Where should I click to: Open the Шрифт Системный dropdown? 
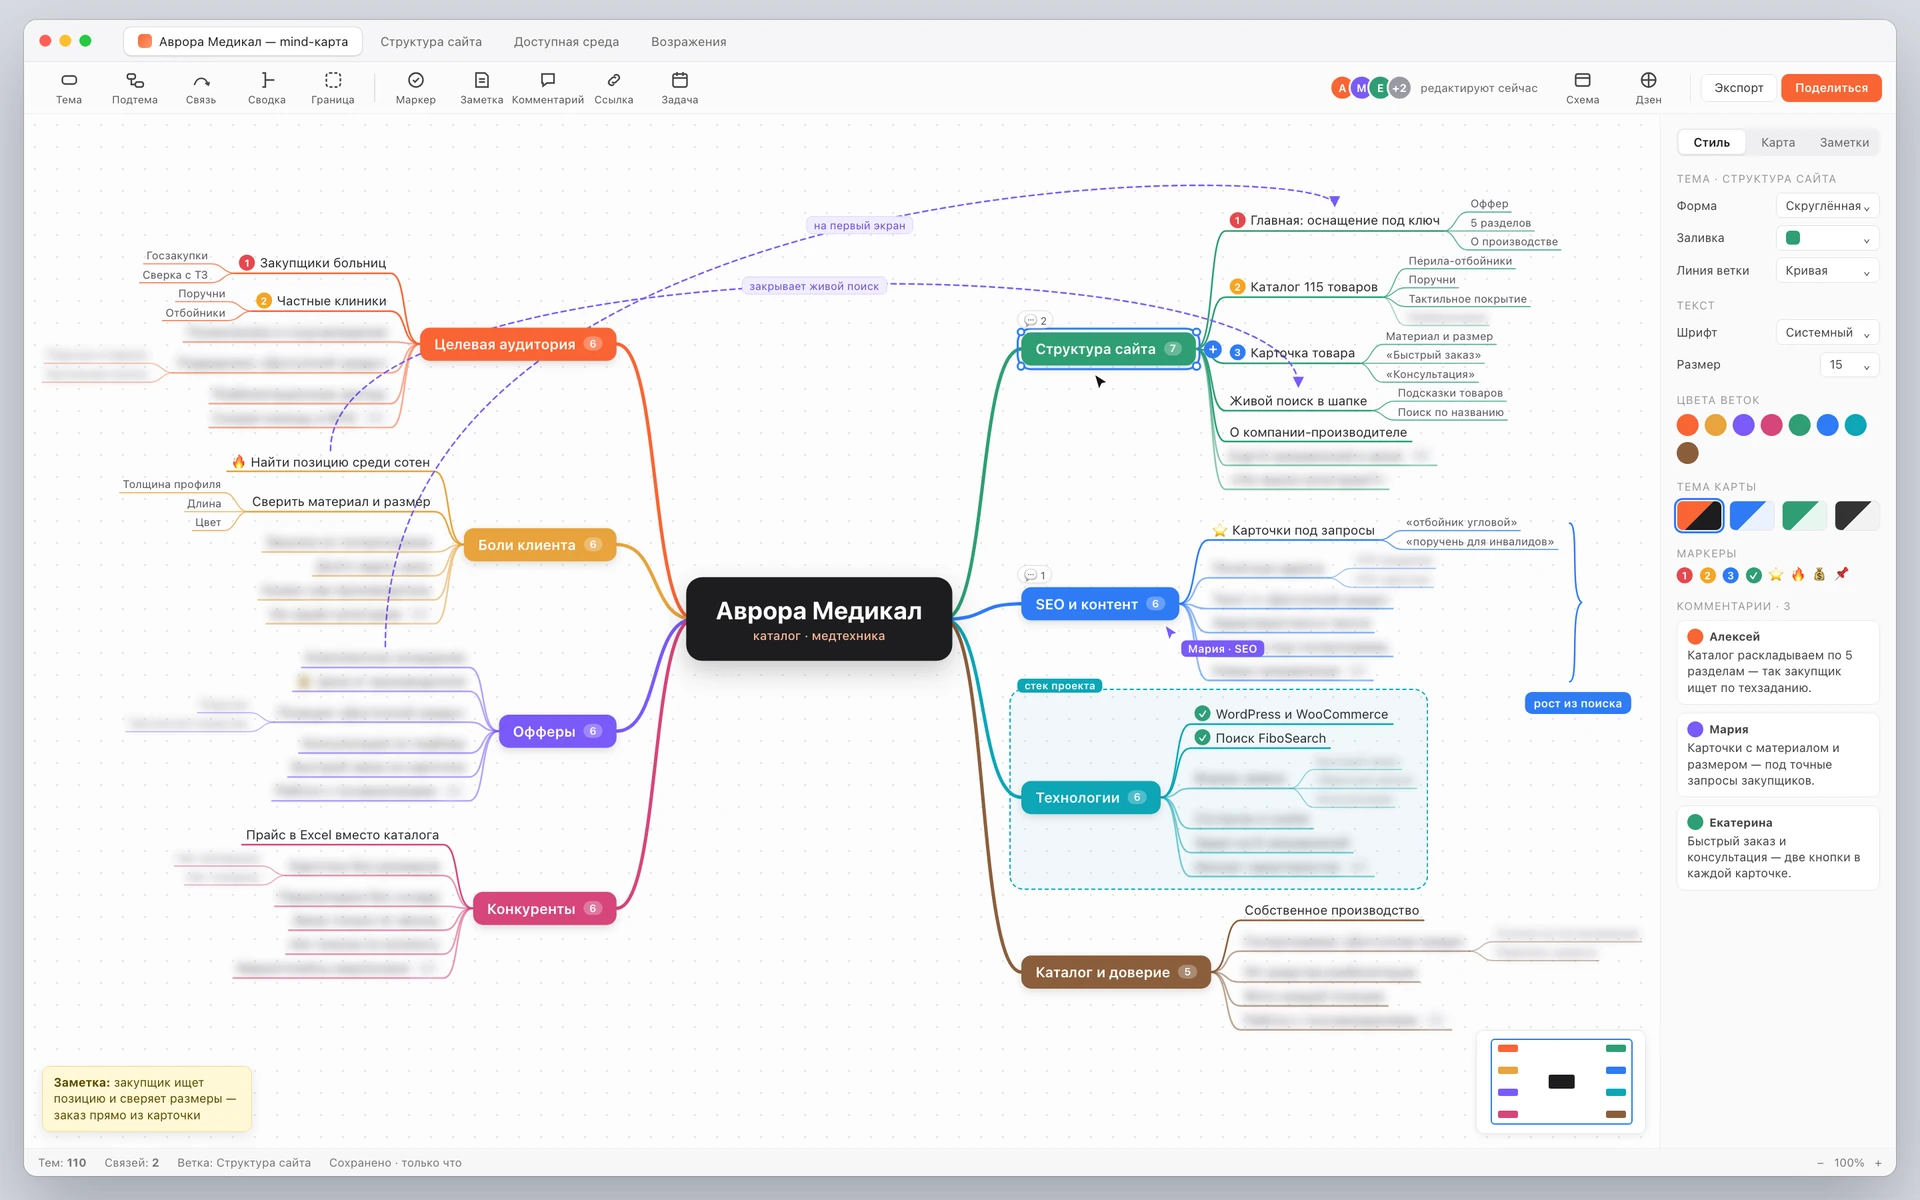pos(1827,333)
